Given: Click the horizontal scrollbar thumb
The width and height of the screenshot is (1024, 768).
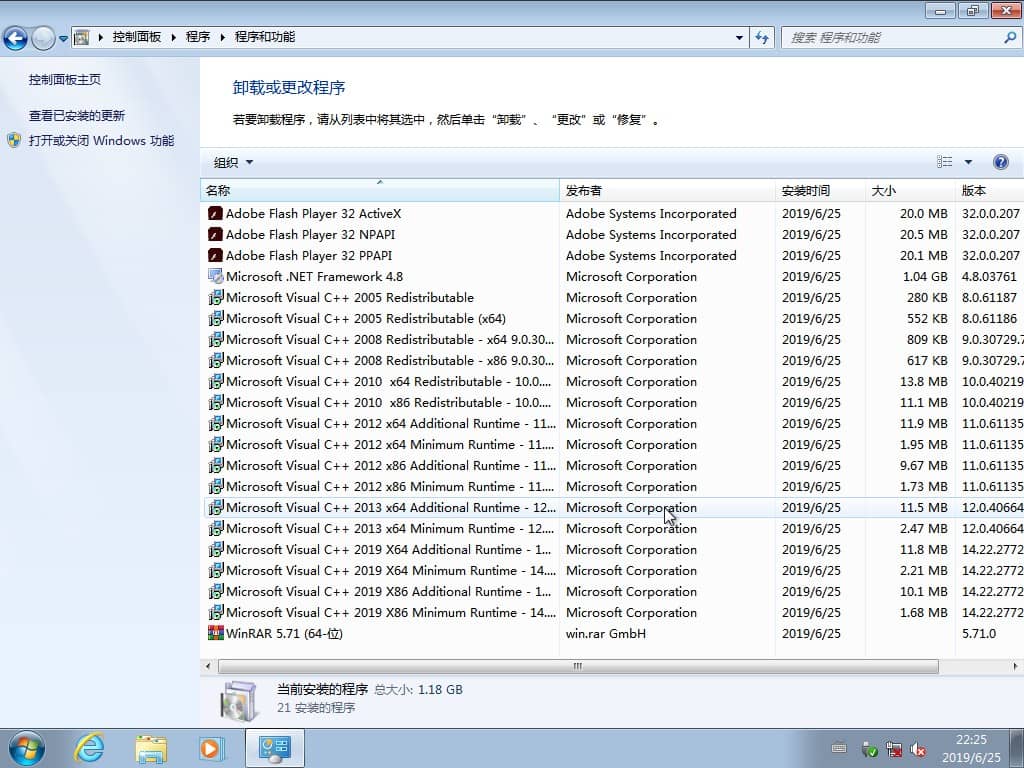Looking at the screenshot, I should (x=578, y=666).
